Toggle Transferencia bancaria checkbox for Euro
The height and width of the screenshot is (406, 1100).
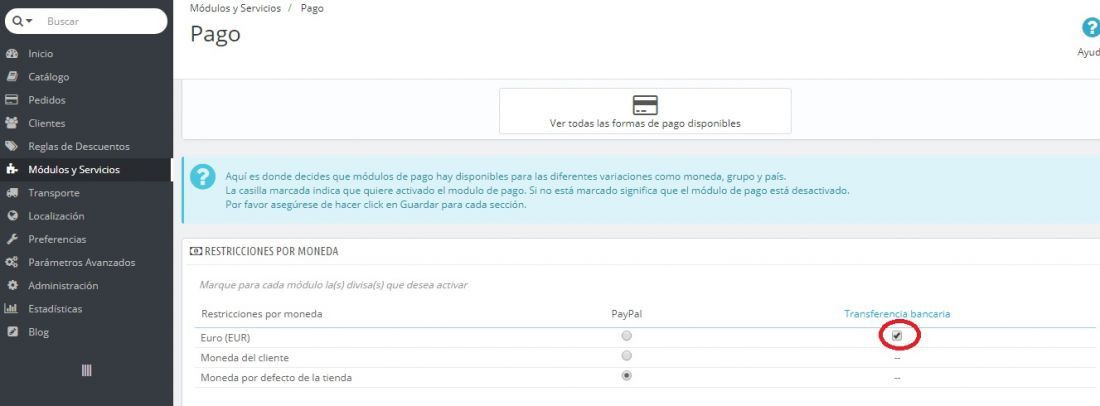point(897,336)
